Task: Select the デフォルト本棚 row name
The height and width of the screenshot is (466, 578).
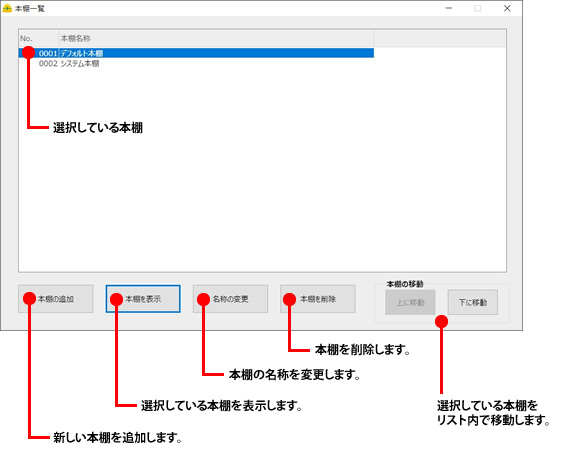Action: tap(81, 53)
